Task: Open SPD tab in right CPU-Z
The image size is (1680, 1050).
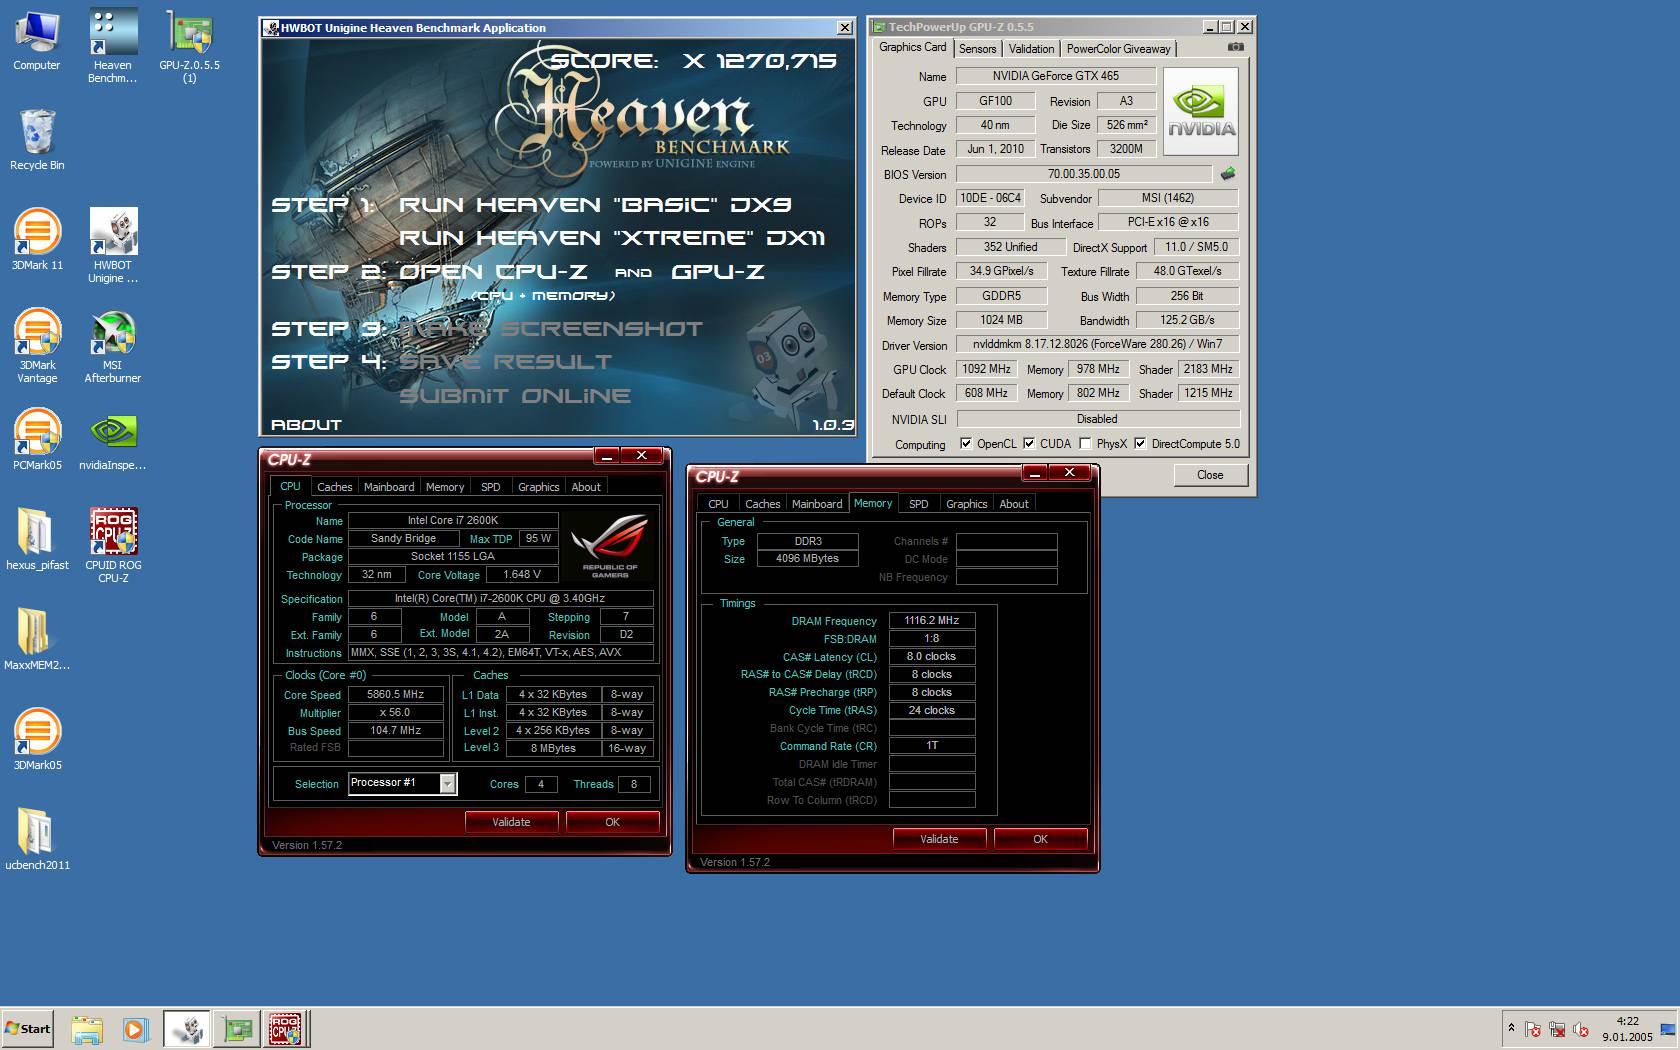Action: (x=918, y=504)
